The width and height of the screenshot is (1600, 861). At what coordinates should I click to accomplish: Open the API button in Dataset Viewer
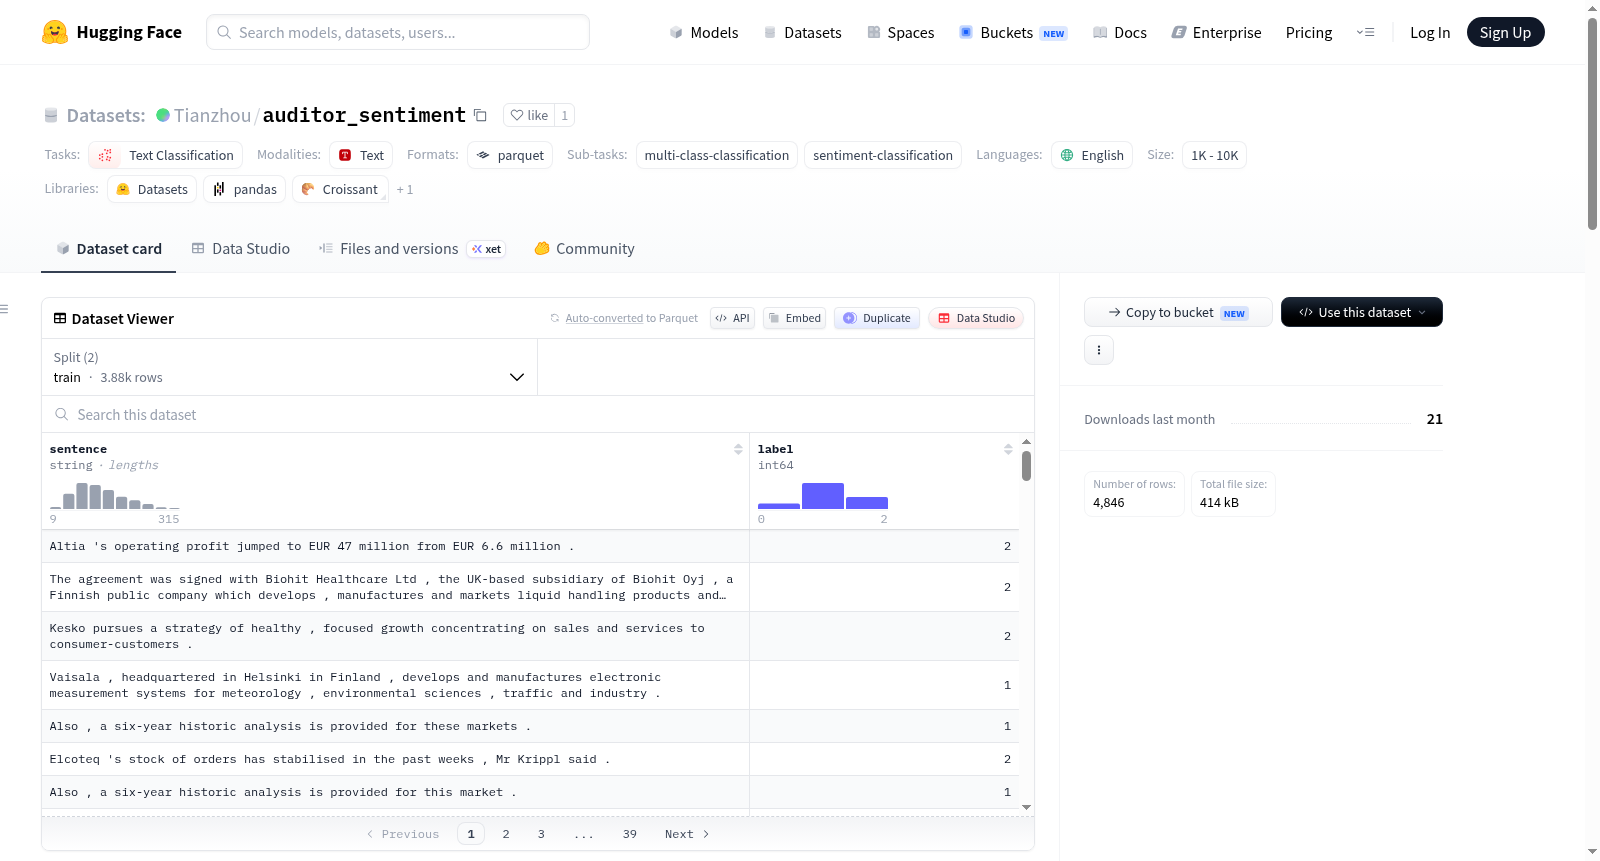tap(732, 318)
